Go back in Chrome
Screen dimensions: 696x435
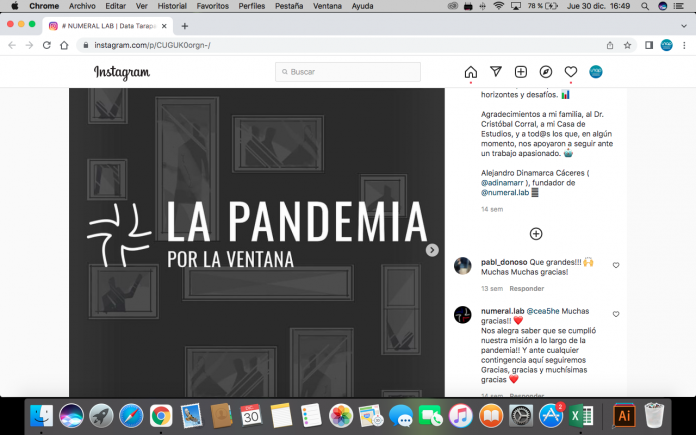(x=12, y=45)
